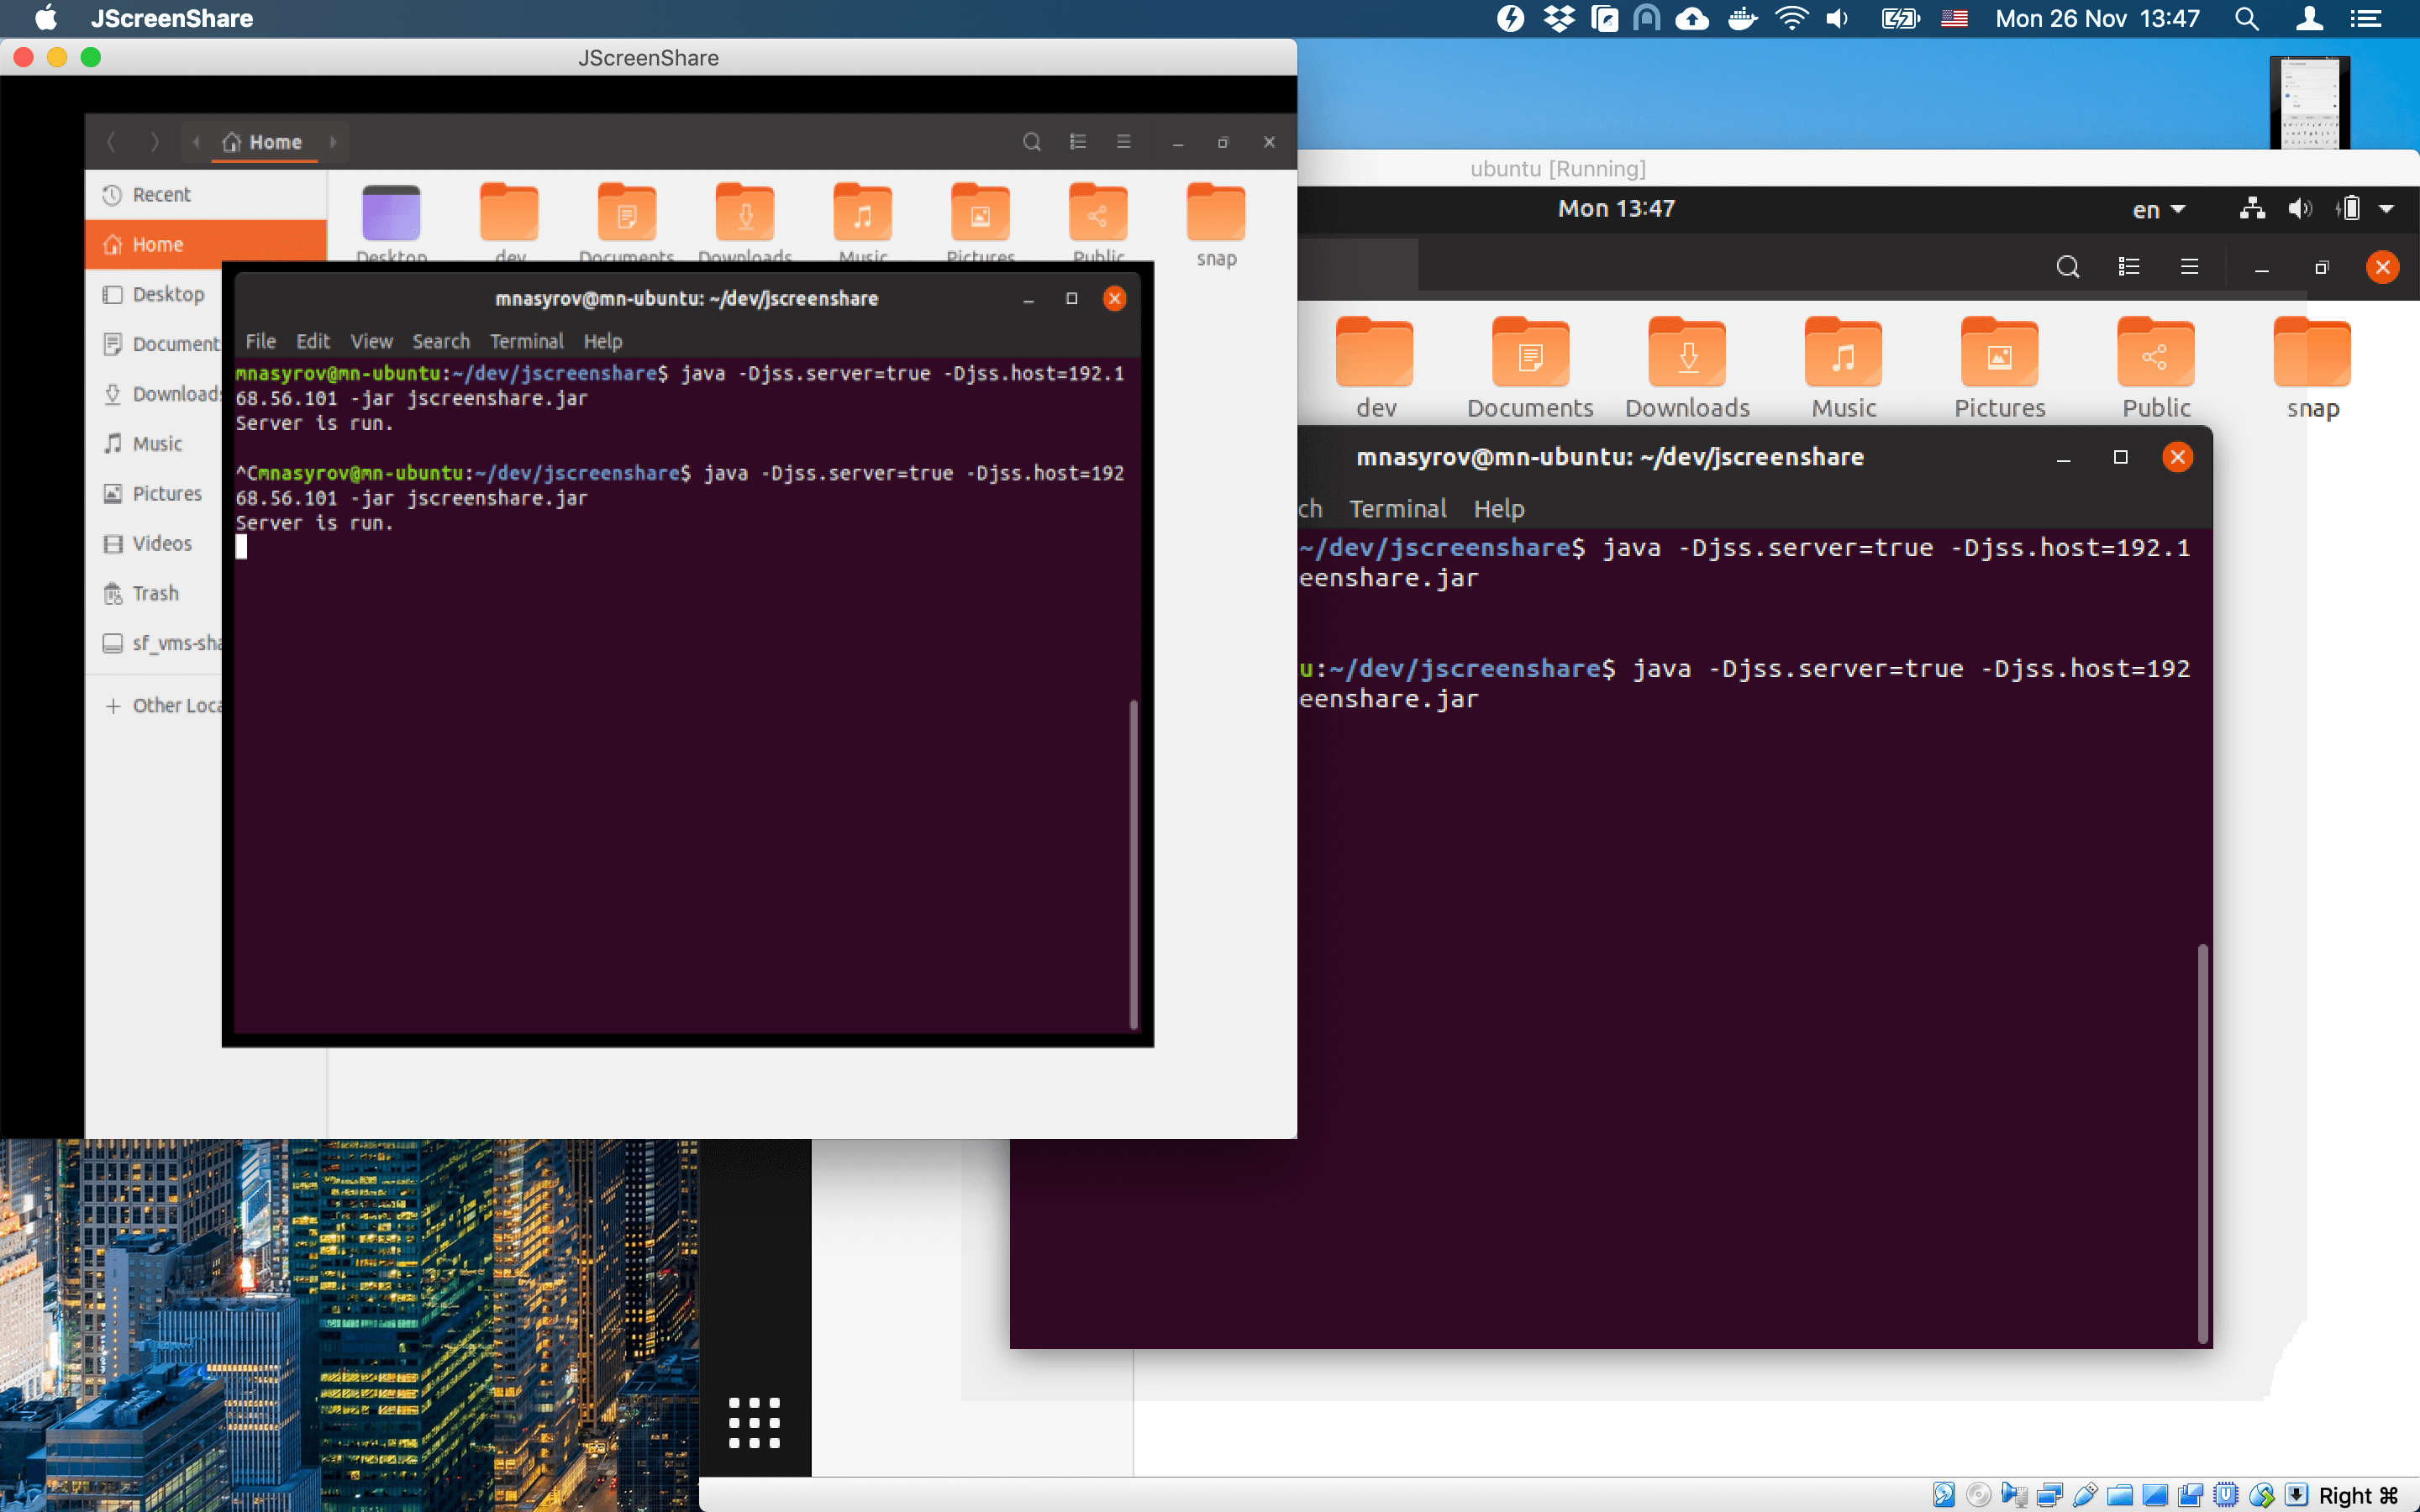Click the Ubuntu volume indicator icon
This screenshot has height=1512, width=2420.
tap(2299, 209)
